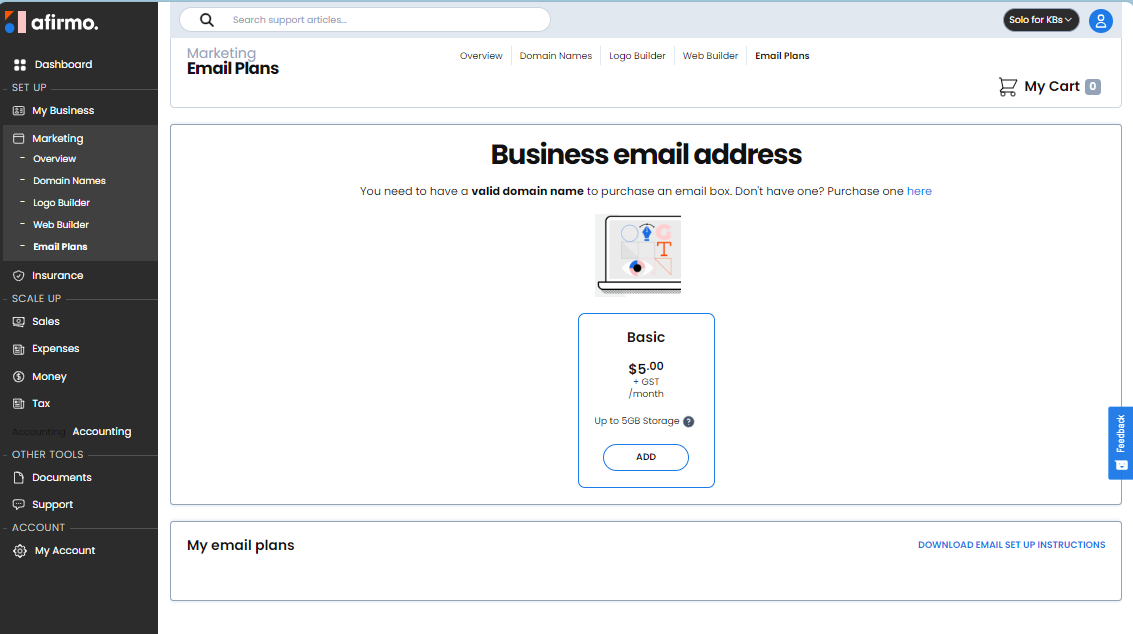Click the 'My email plans' heading
This screenshot has height=634, width=1133.
[x=241, y=546]
